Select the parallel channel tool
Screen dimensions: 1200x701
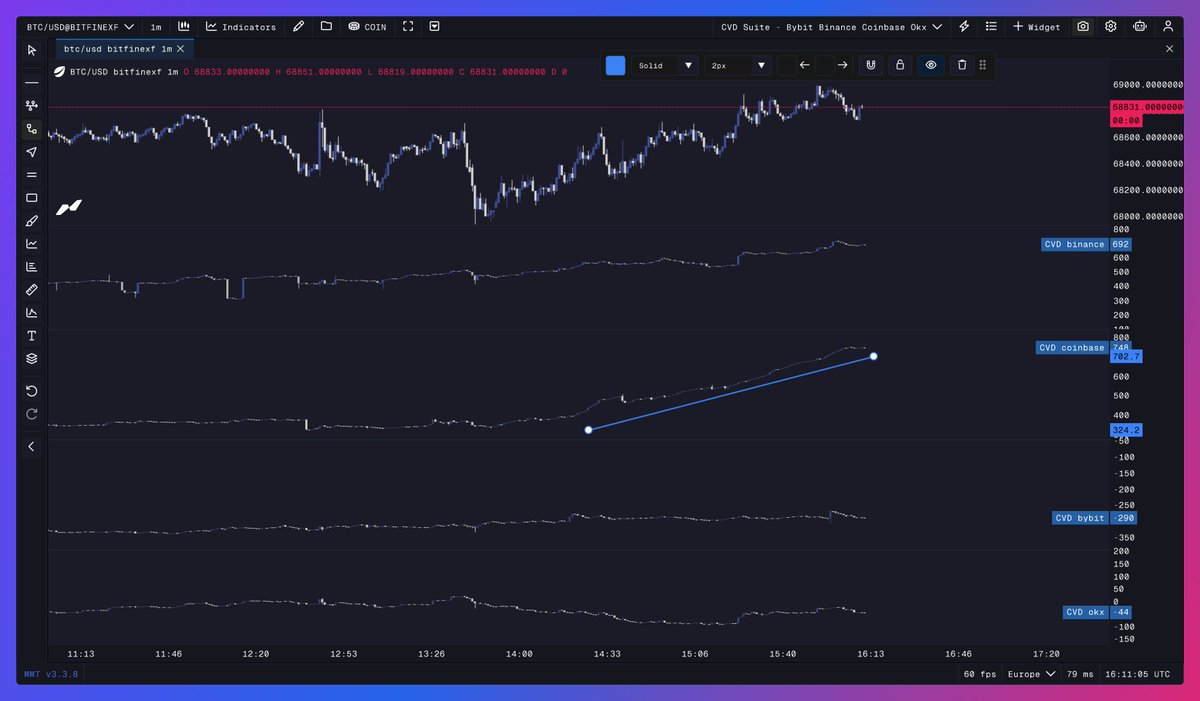pos(31,175)
